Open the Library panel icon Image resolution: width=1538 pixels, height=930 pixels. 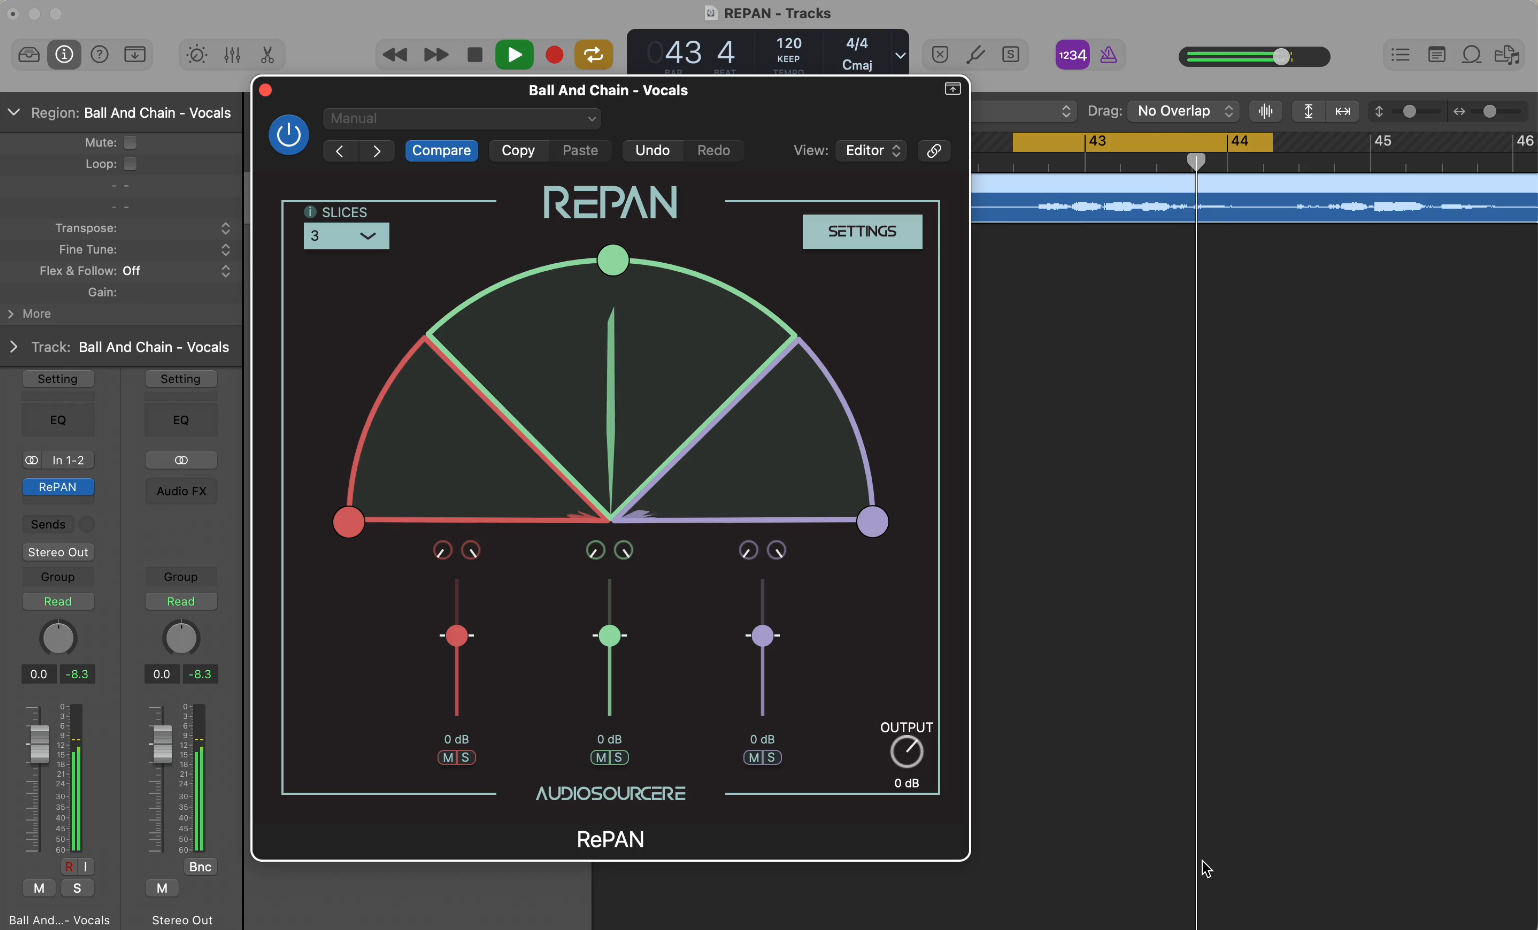coord(29,54)
